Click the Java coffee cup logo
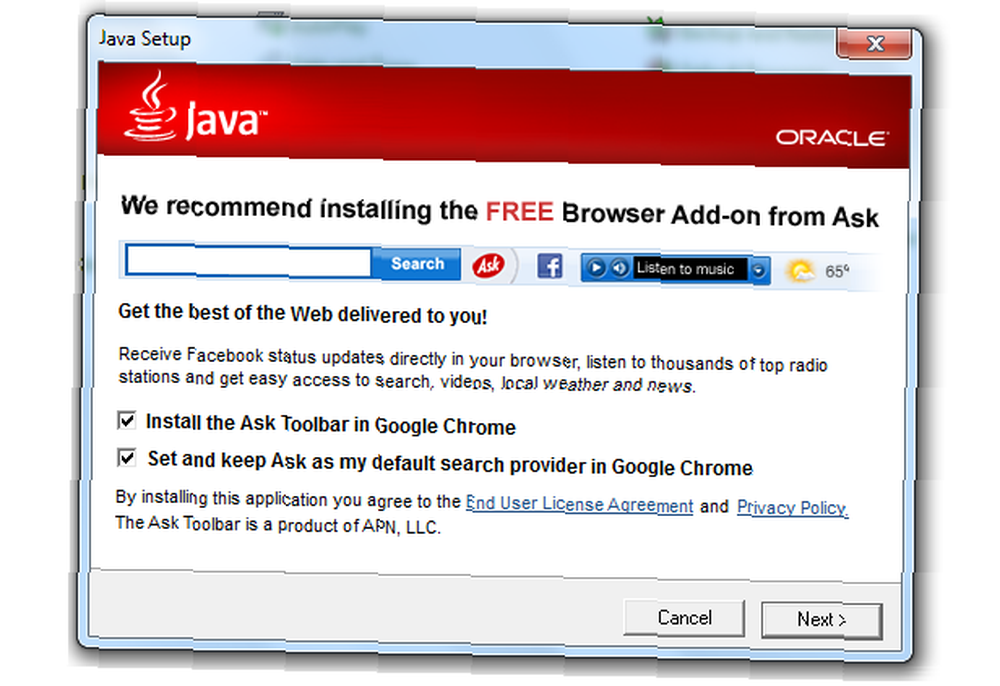Screen dimensions: 1000x686 coord(151,106)
